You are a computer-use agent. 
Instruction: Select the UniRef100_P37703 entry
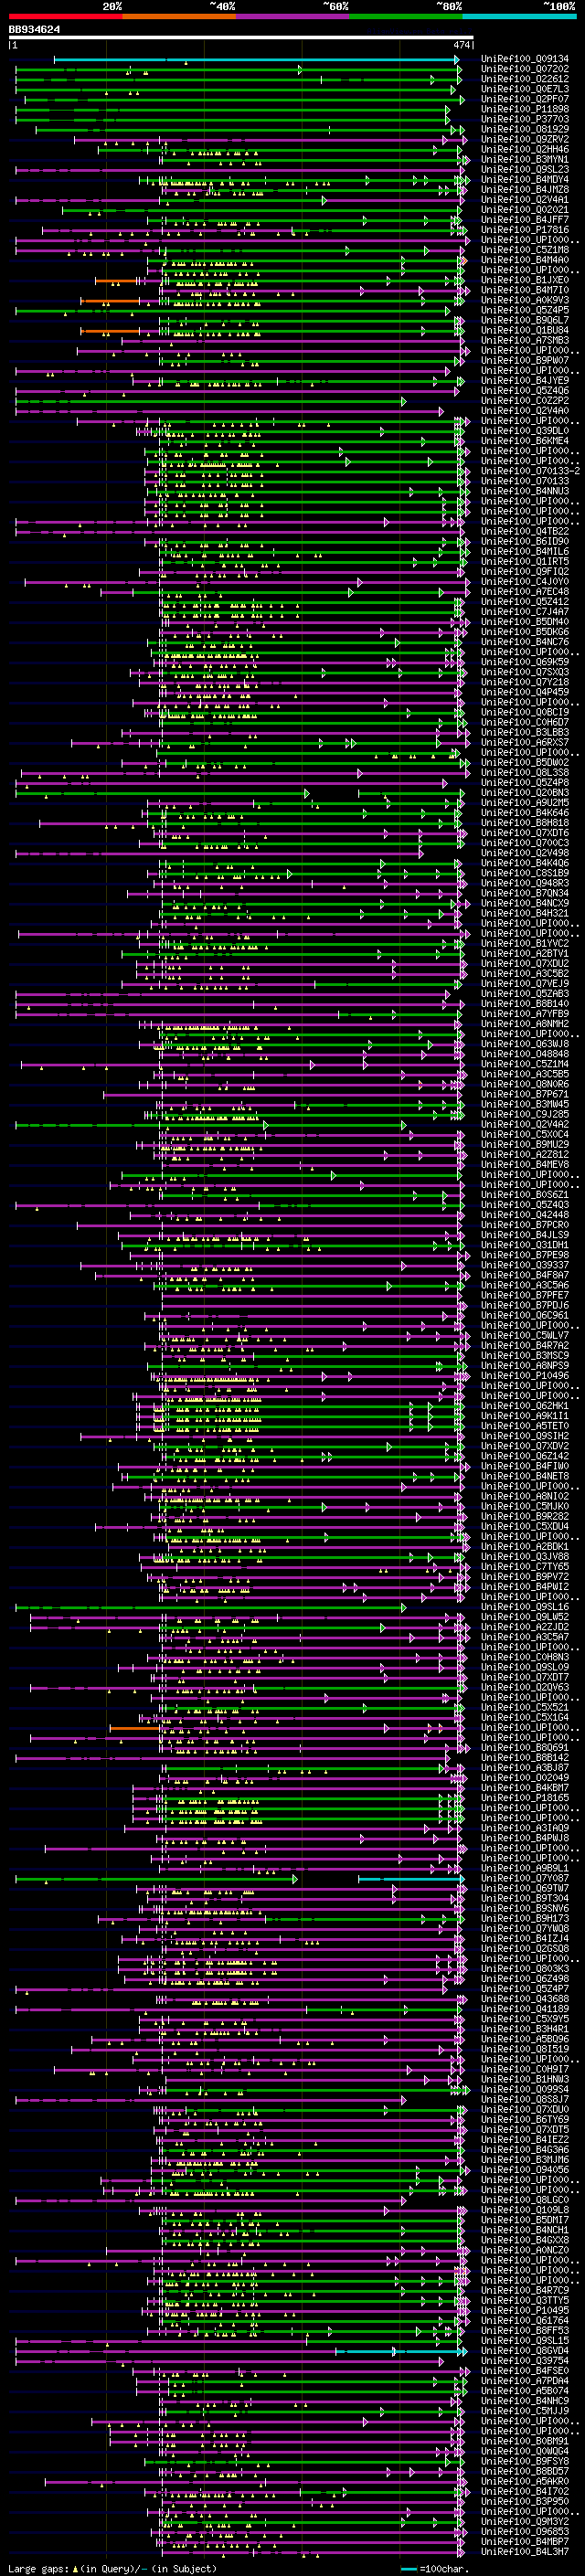pos(525,119)
